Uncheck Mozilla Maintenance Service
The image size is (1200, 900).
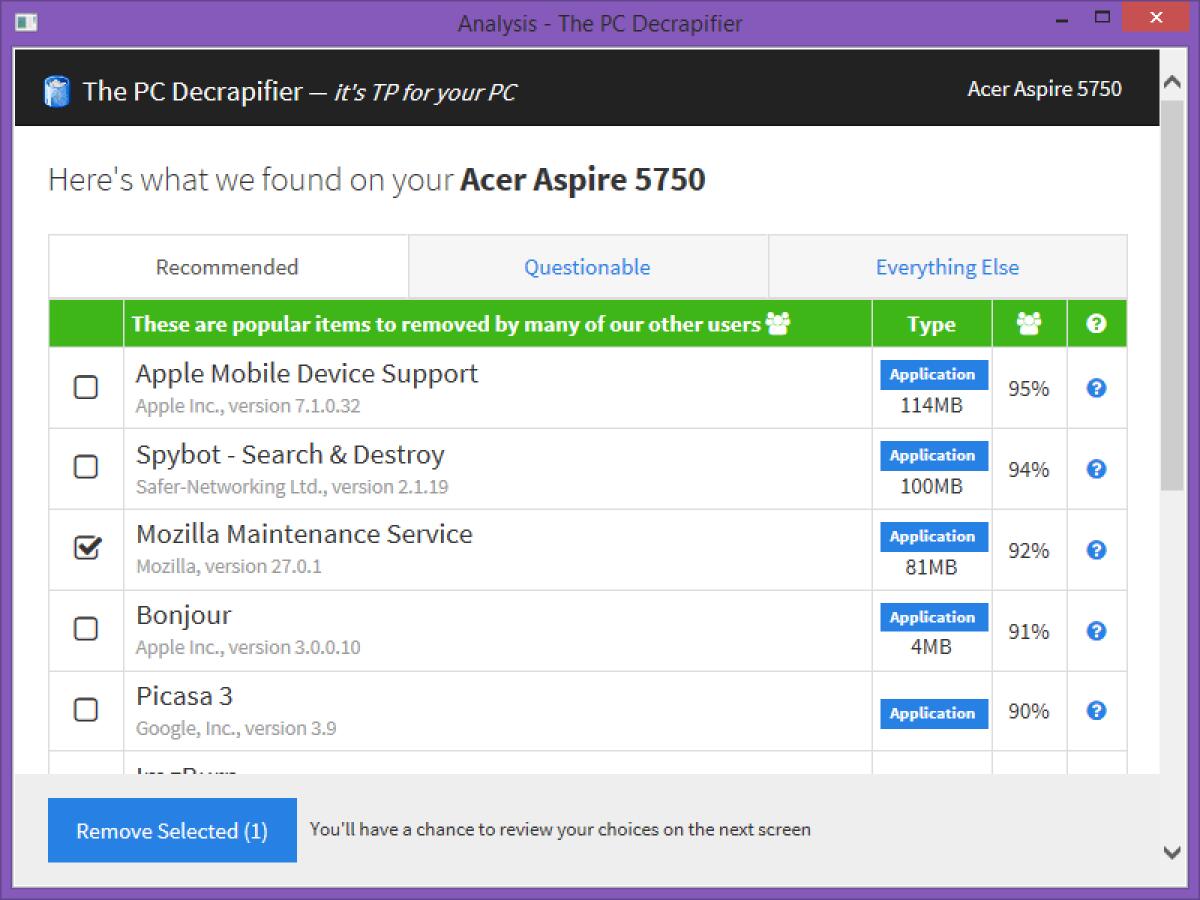86,549
